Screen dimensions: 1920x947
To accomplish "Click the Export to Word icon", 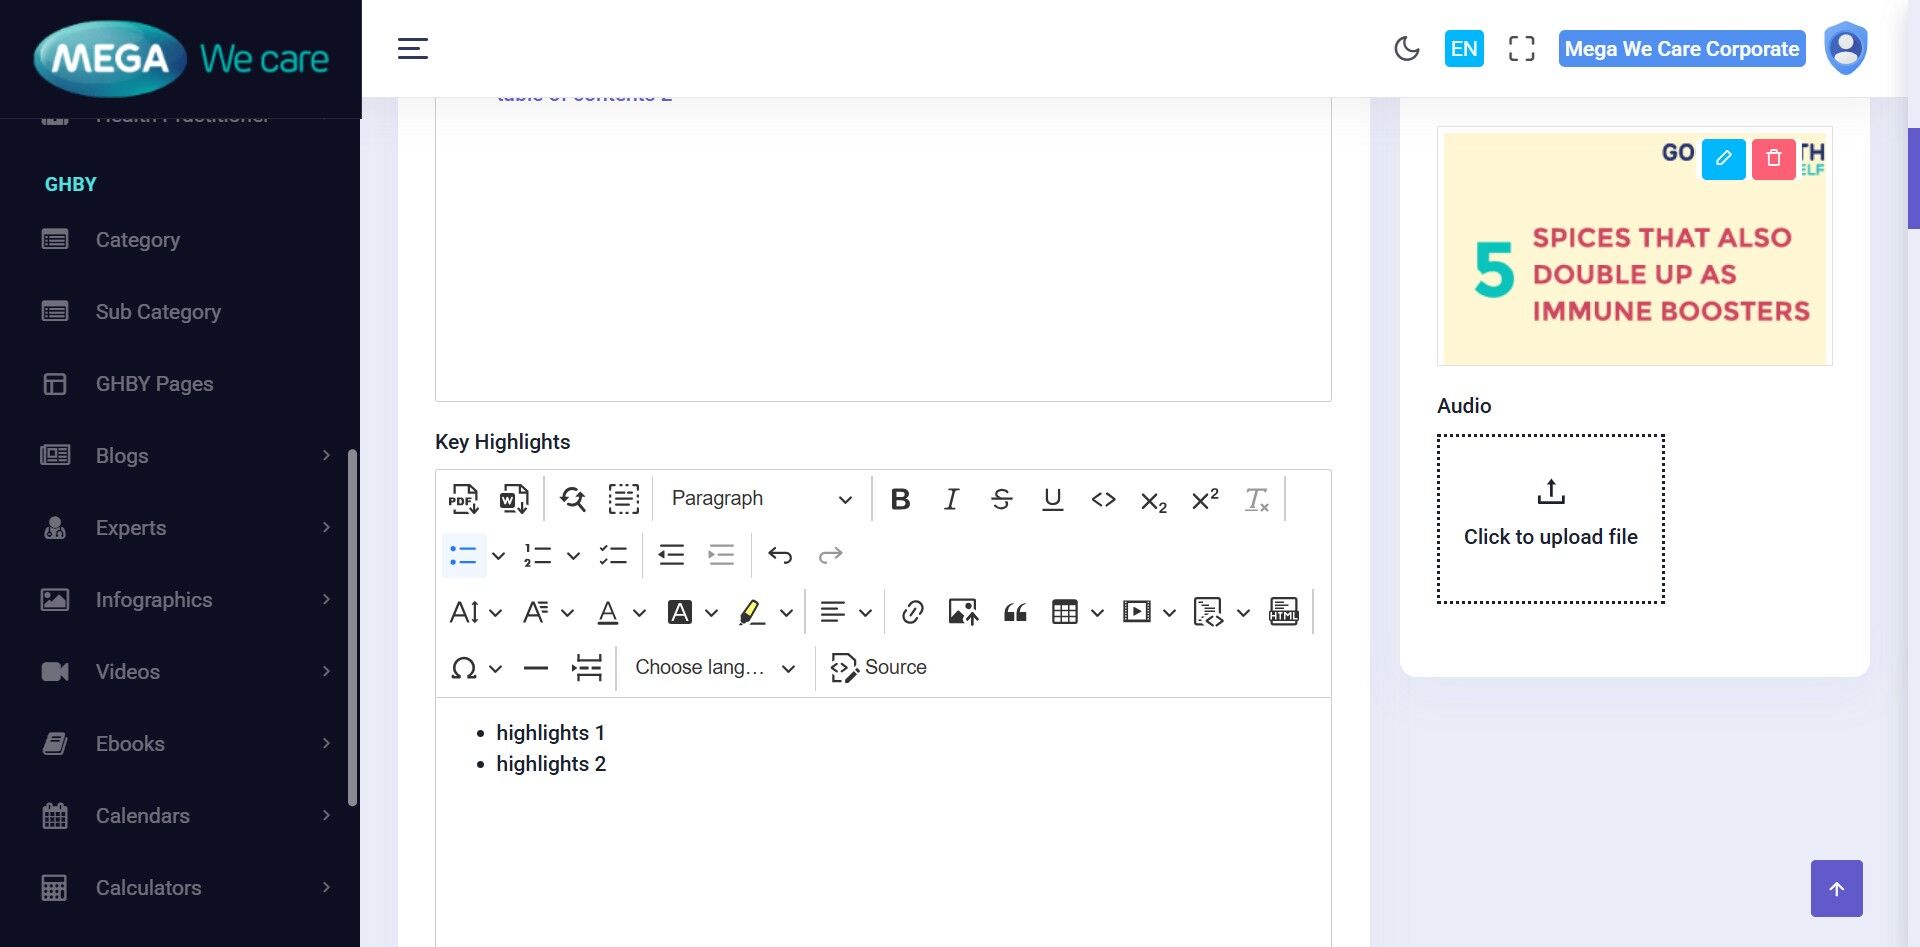I will [514, 499].
